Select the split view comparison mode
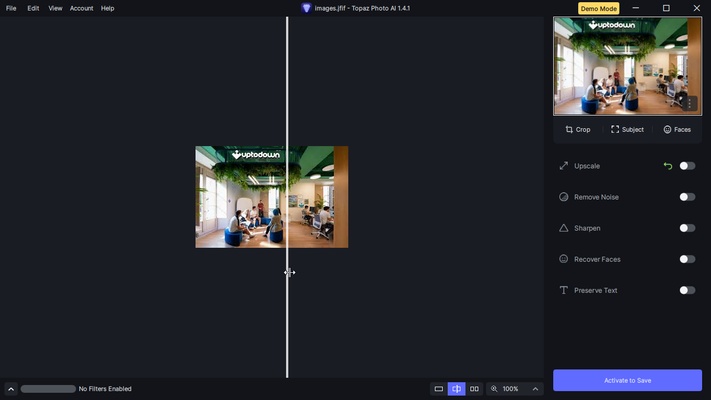 (x=456, y=389)
